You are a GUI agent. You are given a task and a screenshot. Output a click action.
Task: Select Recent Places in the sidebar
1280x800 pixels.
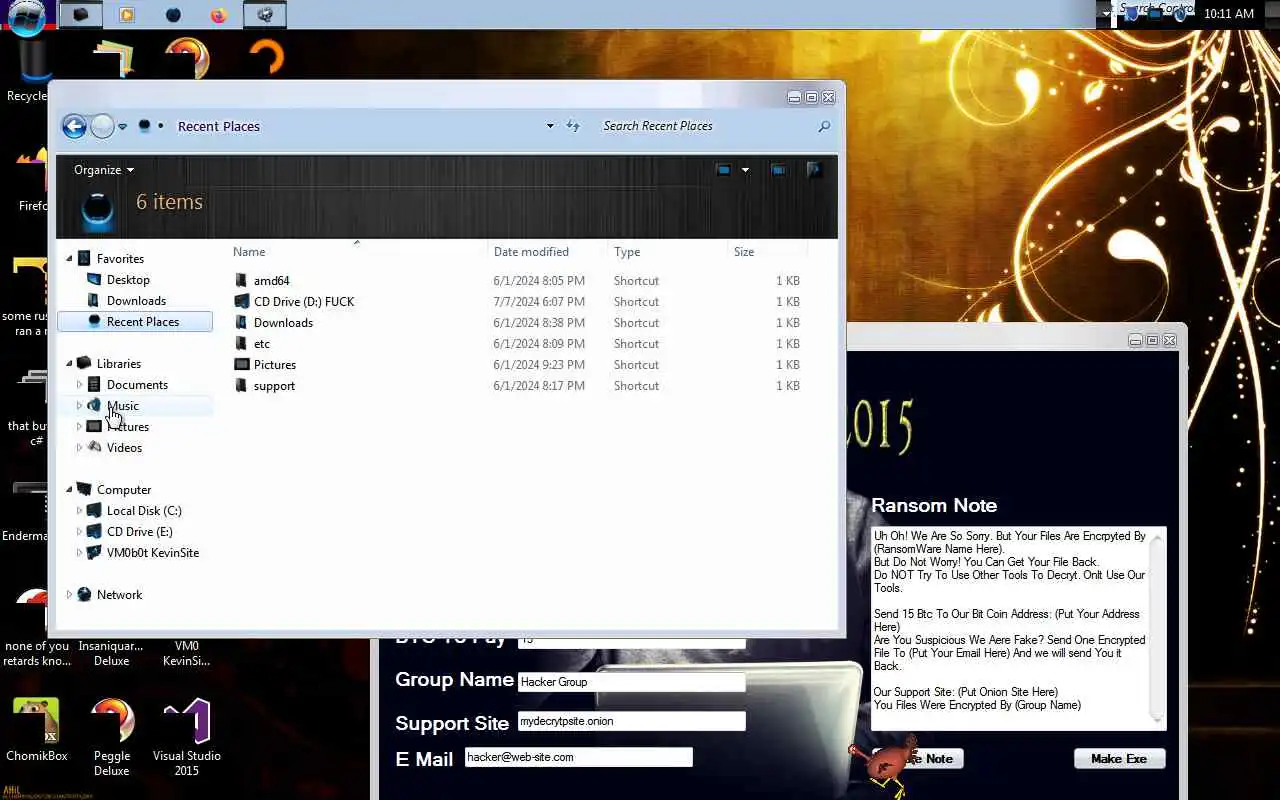click(135, 322)
